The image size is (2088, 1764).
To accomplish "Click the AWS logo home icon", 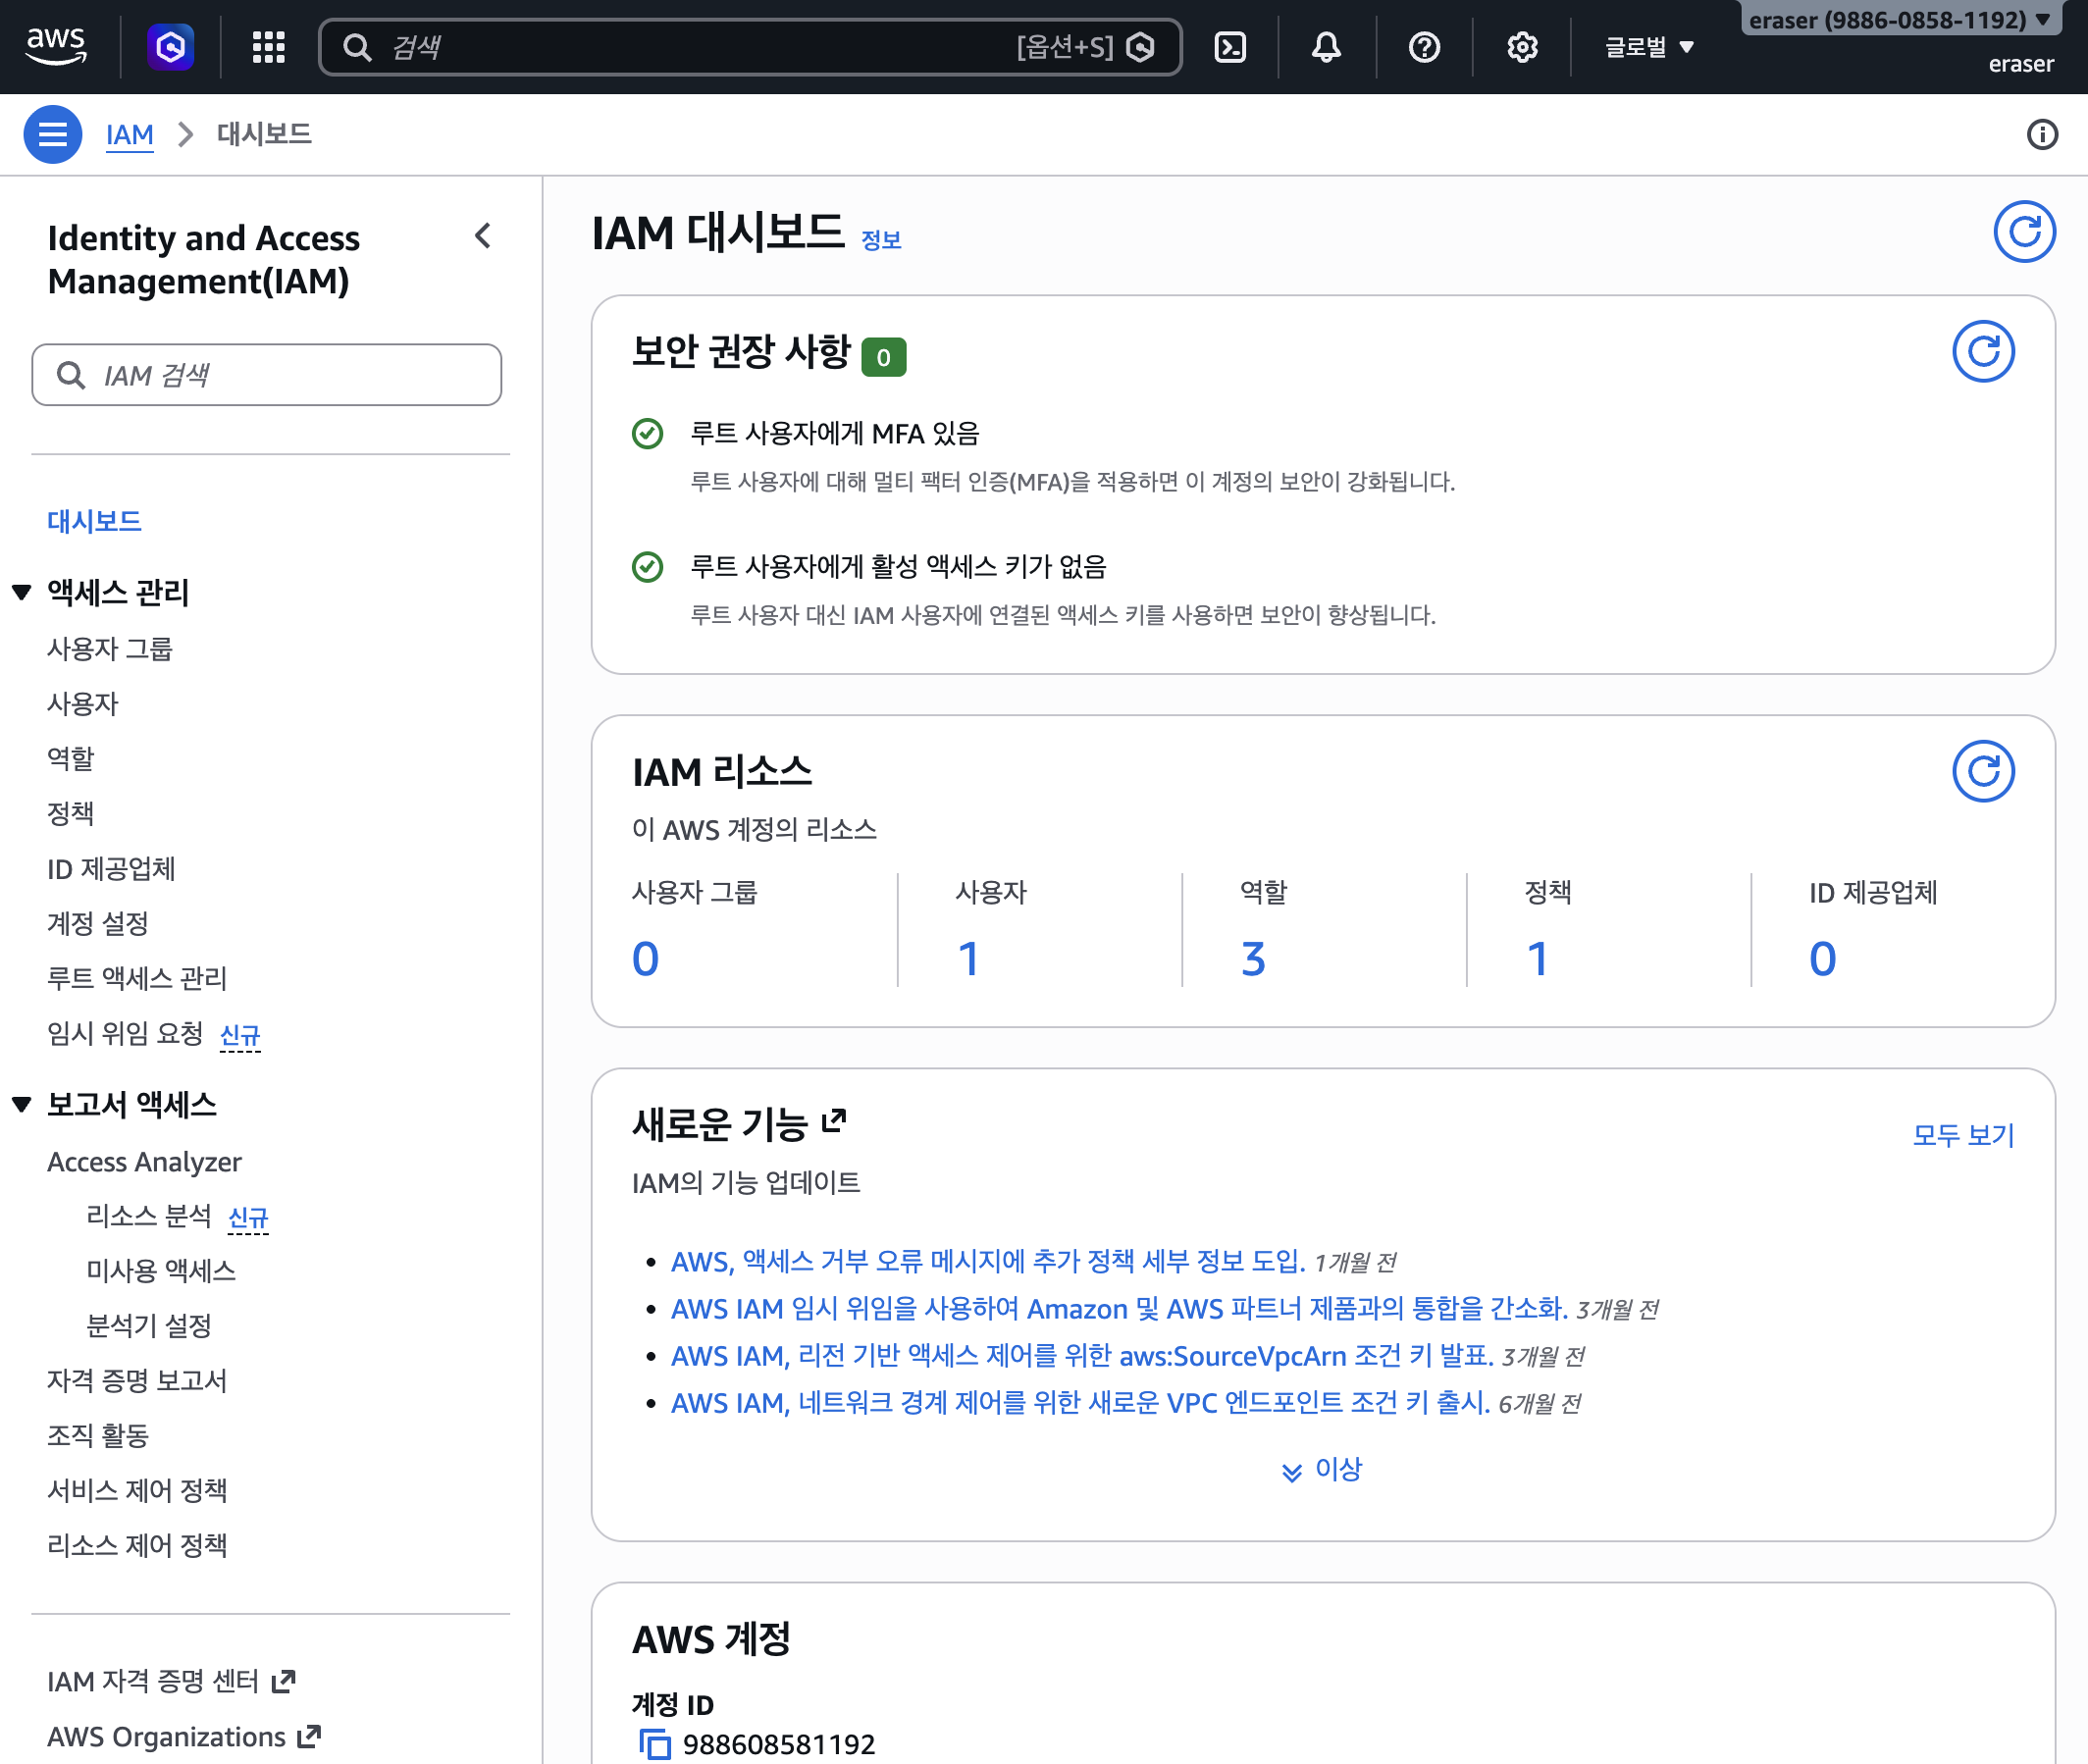I will (x=56, y=45).
